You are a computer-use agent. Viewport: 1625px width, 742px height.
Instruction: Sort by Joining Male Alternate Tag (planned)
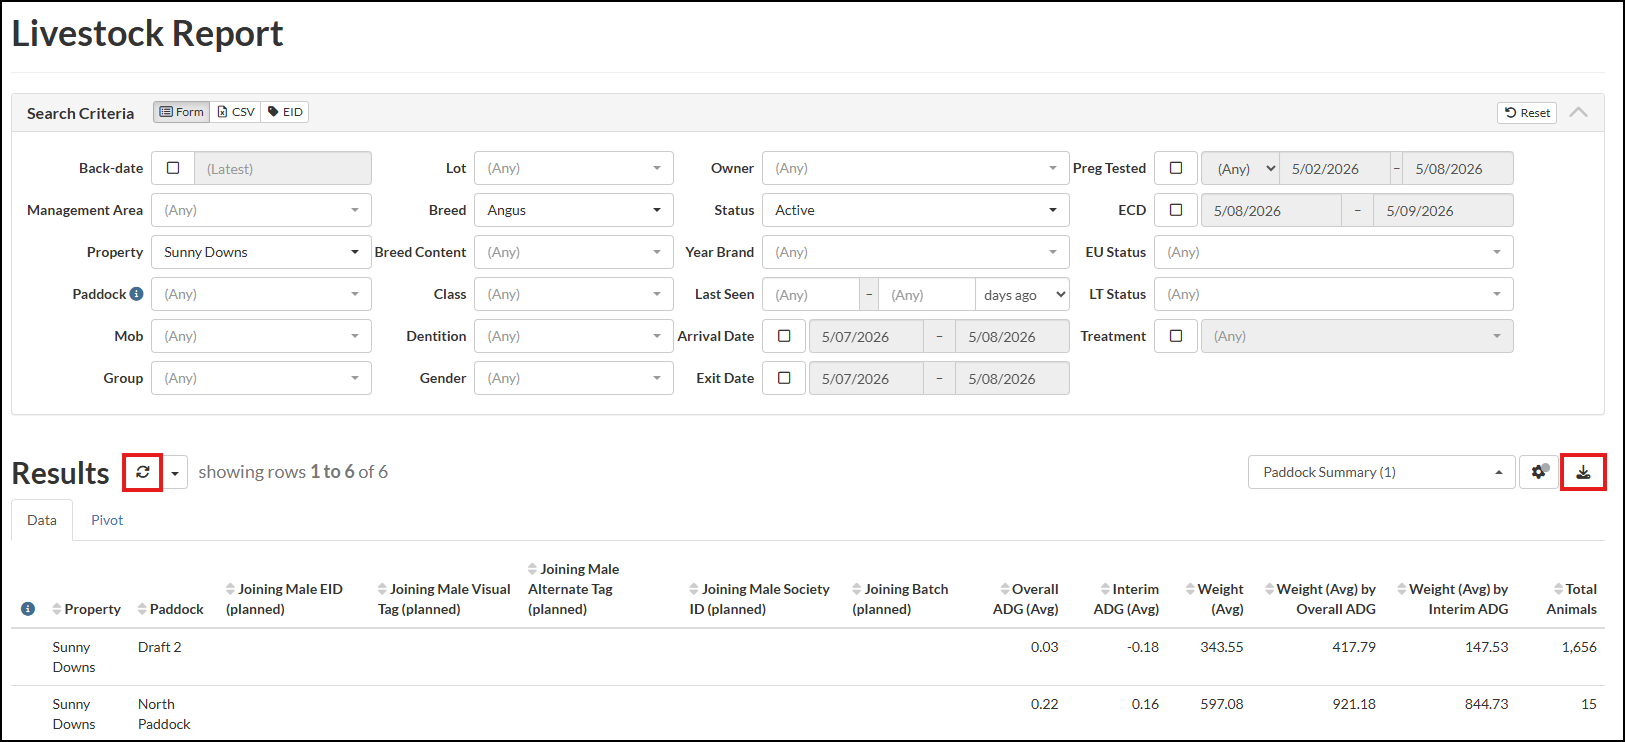573,589
